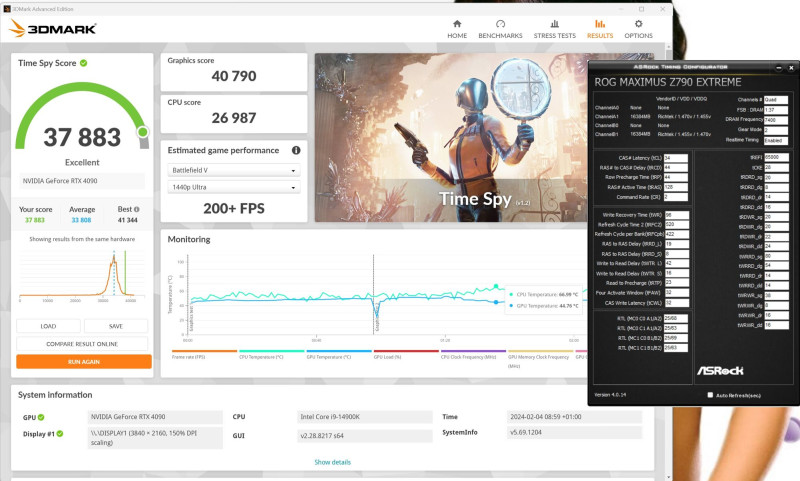Click the CPU Temperature data point on the monitoring graph
Viewport: 800px width, 481px height.
point(496,287)
